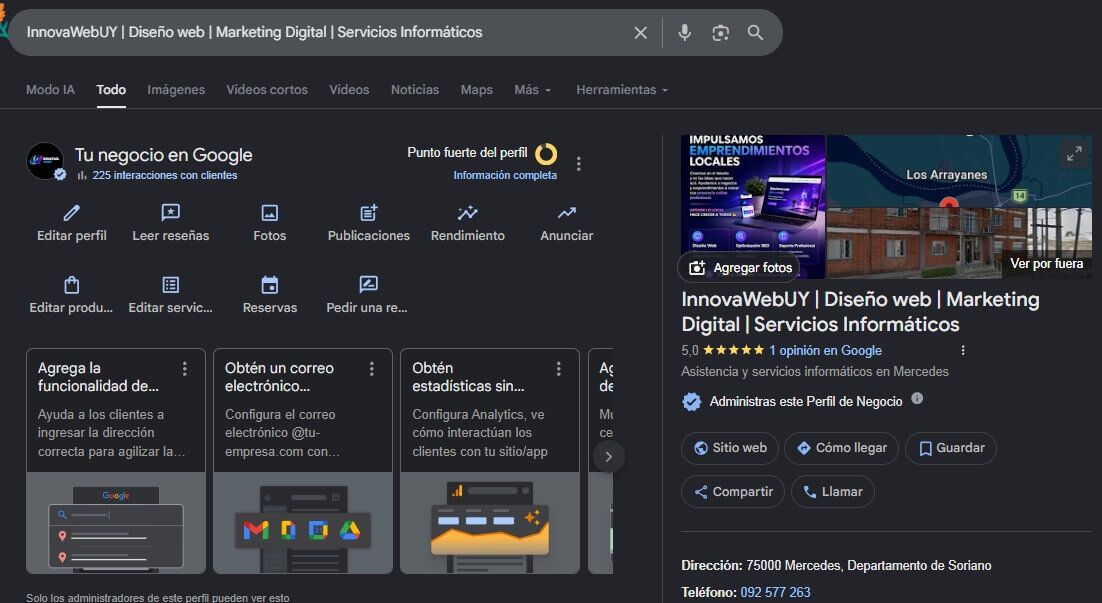Click the verified badge beside Administras
This screenshot has width=1102, height=603.
coord(692,401)
